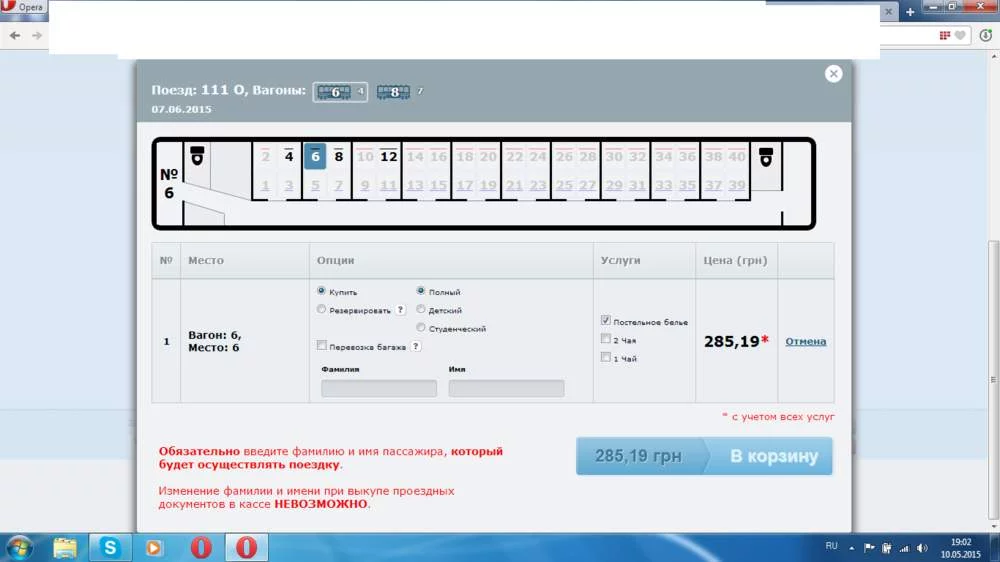The height and width of the screenshot is (562, 1000).
Task: Show hidden tray icons arrow
Action: pyautogui.click(x=851, y=547)
